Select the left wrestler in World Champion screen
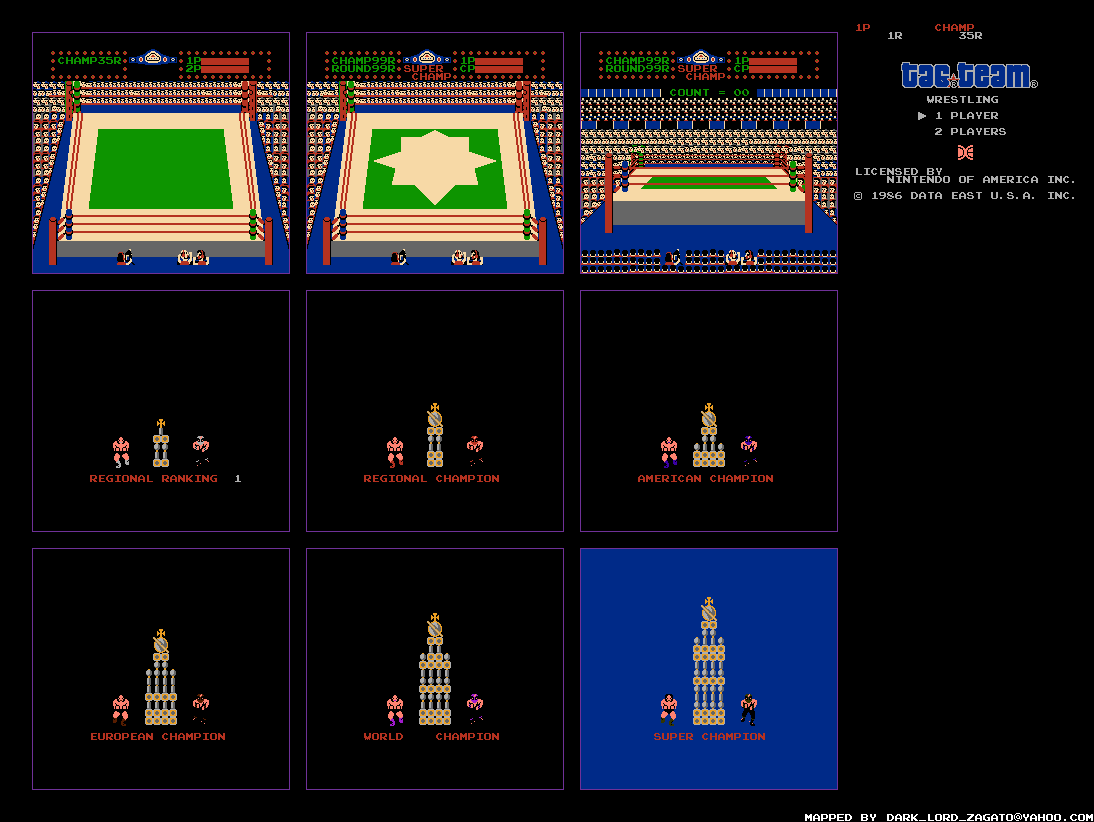The image size is (1094, 822). click(396, 710)
